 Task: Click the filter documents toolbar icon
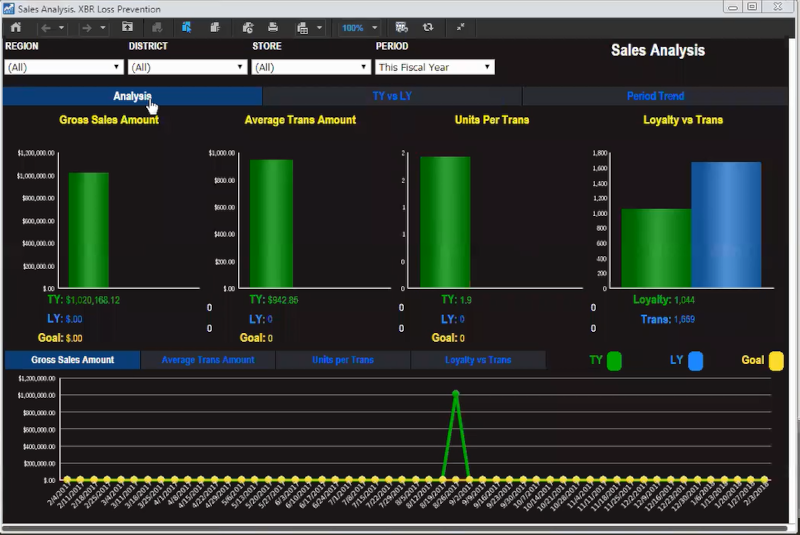[x=215, y=28]
